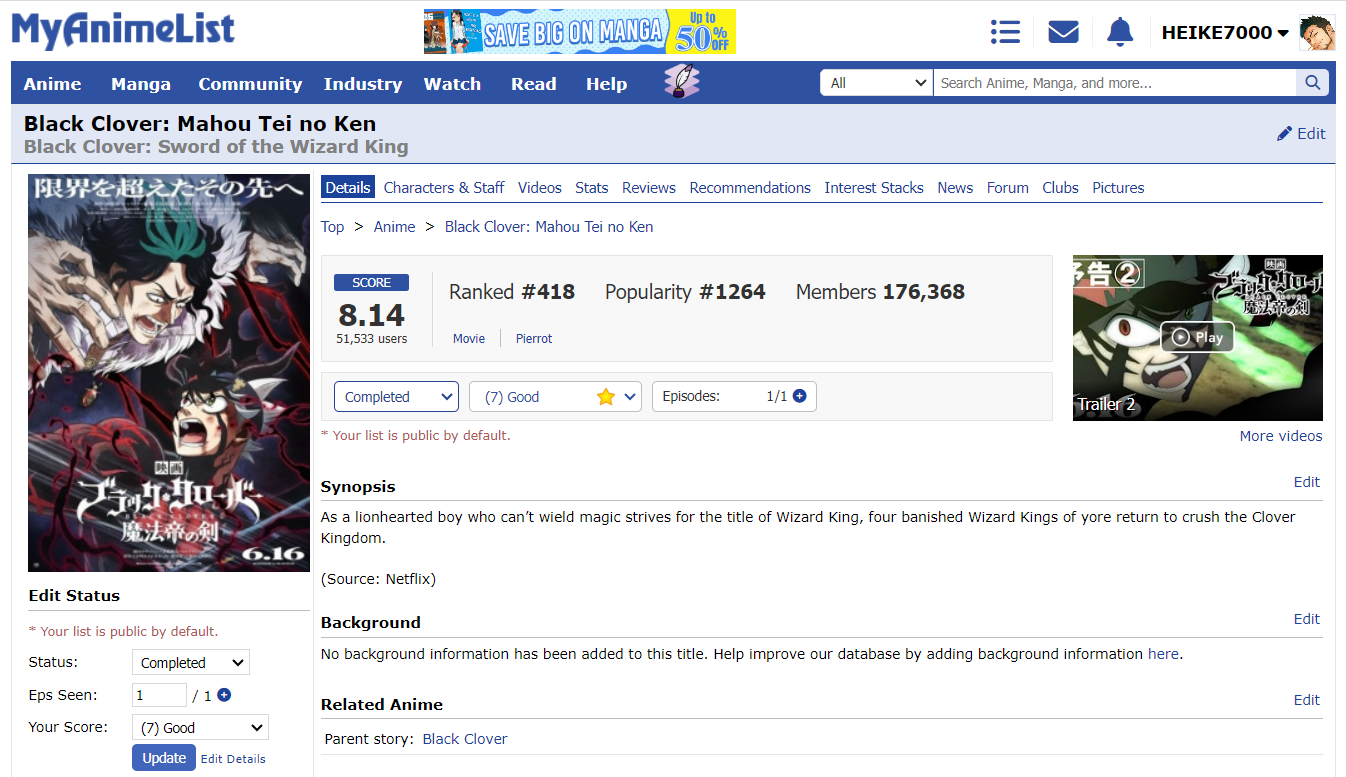This screenshot has height=777, width=1346.
Task: Expand HEIKE7000 user account menu
Action: click(x=1224, y=33)
